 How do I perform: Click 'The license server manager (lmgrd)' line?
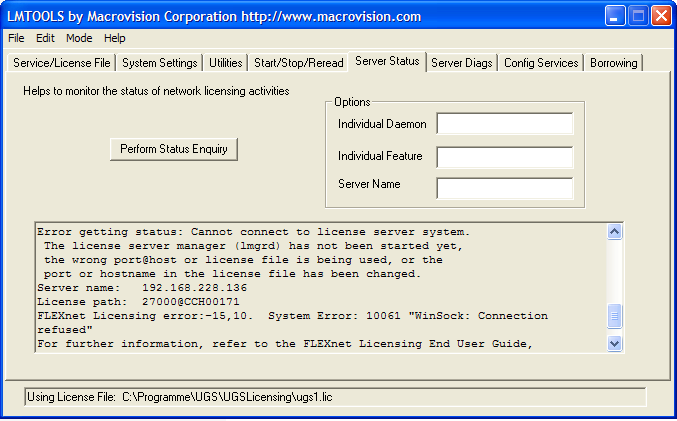coord(253,246)
